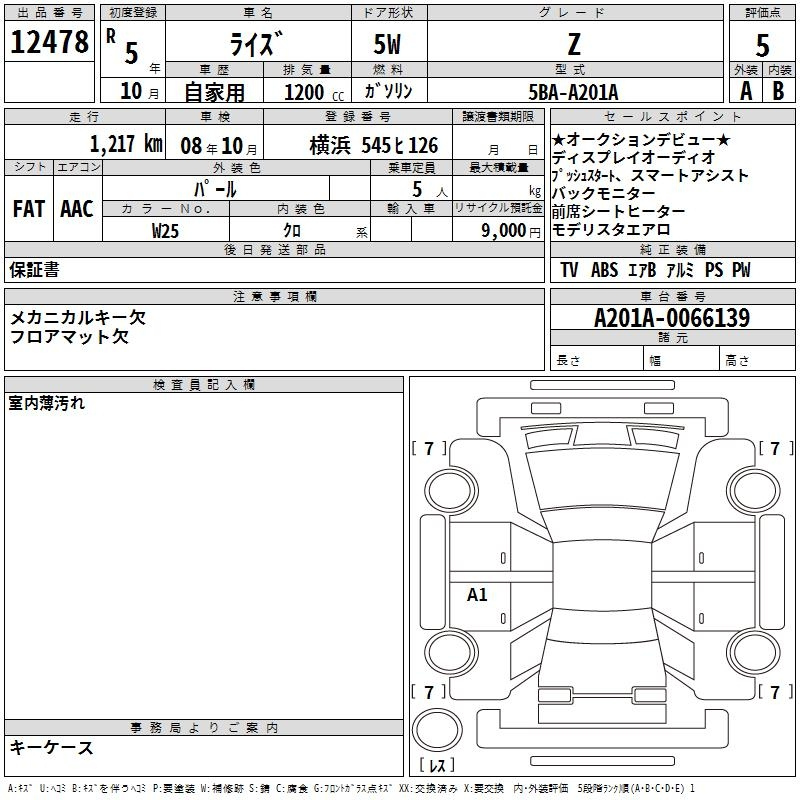Click the star in オークションデビュー sales point
The width and height of the screenshot is (800, 800).
click(x=560, y=139)
